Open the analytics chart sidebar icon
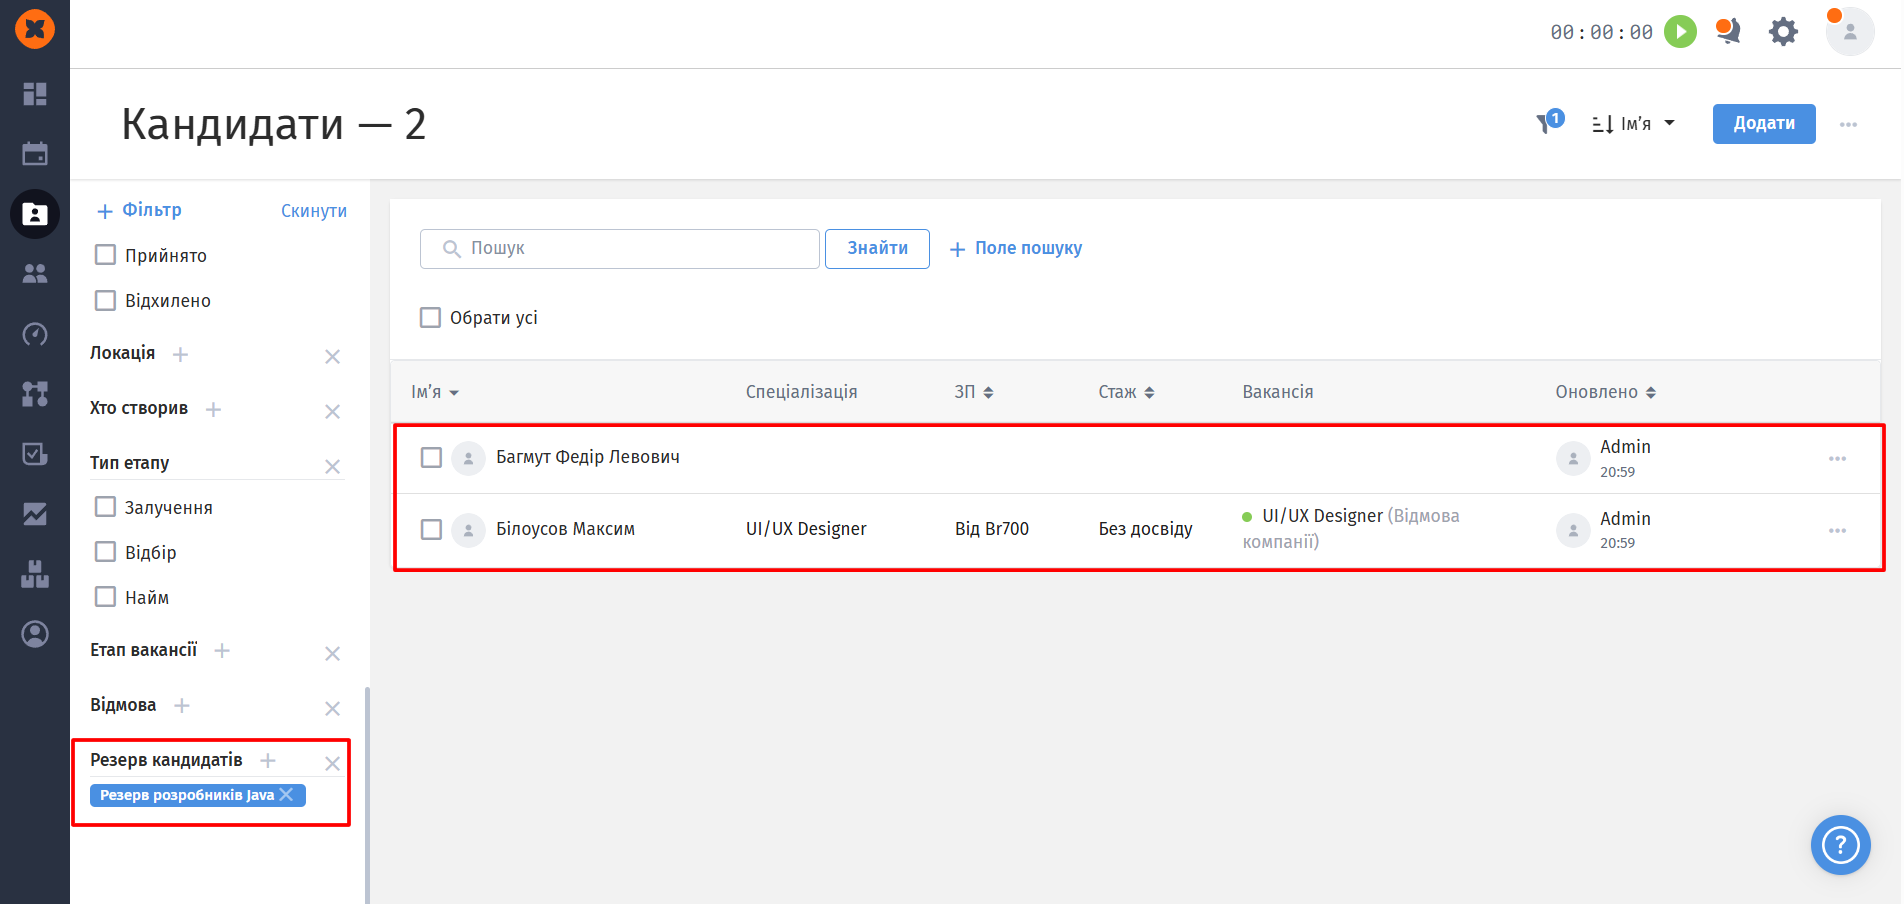 point(35,514)
